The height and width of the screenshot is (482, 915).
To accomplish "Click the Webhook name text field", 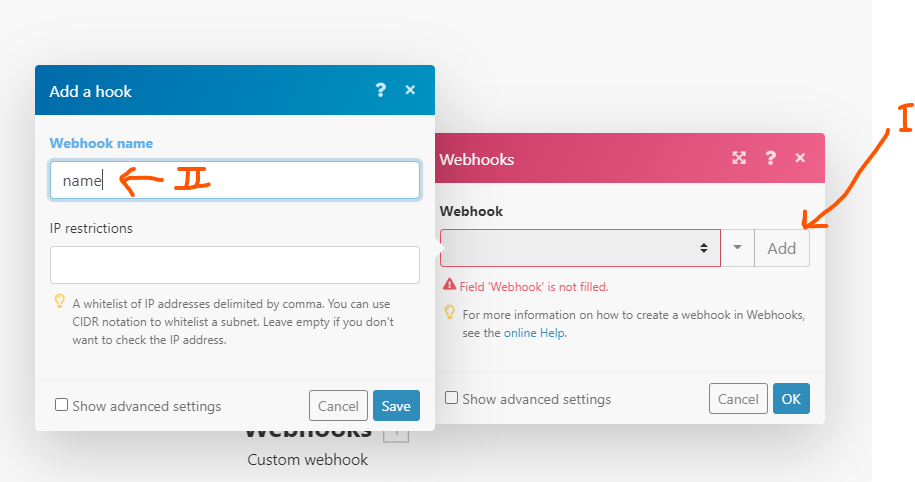I will coord(235,180).
